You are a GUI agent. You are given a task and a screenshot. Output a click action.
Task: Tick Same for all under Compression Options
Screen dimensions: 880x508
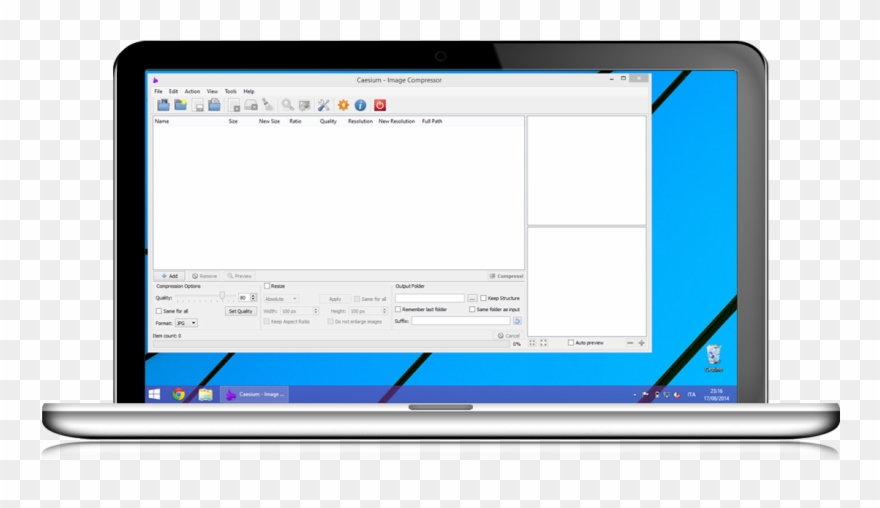[158, 311]
